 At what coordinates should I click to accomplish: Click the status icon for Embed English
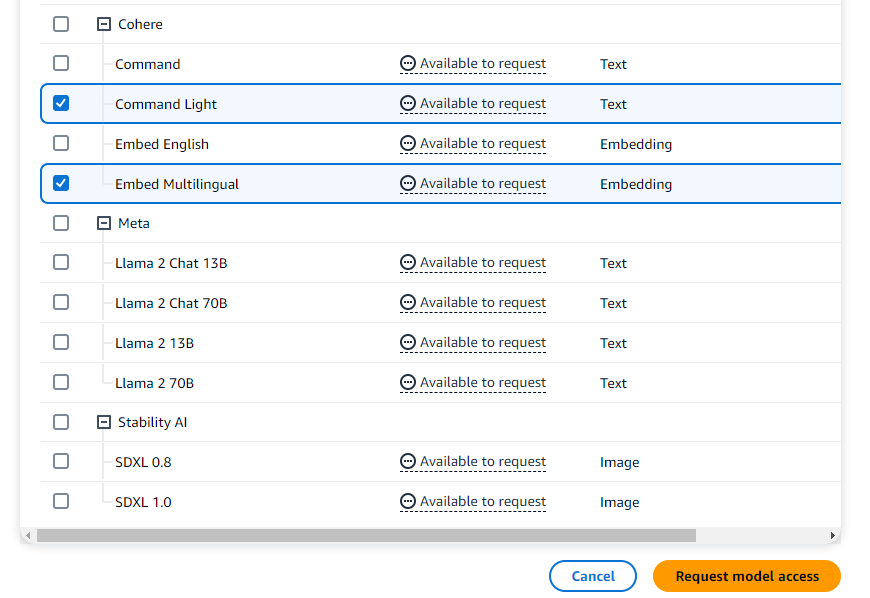pyautogui.click(x=408, y=143)
